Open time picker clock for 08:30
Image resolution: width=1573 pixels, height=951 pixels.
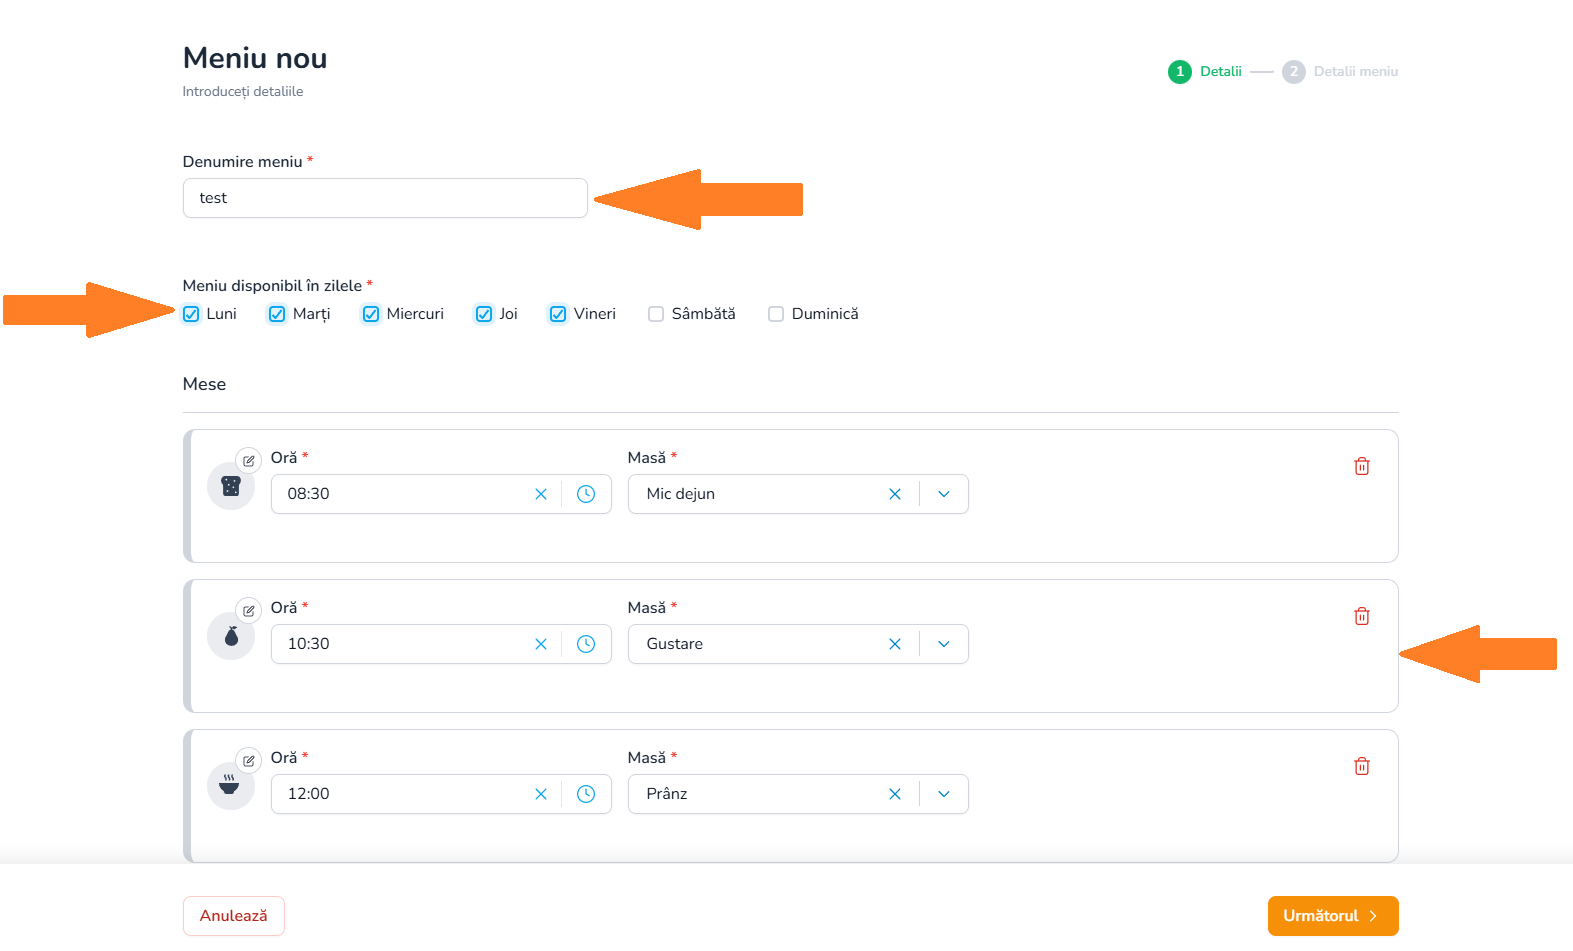pos(586,494)
